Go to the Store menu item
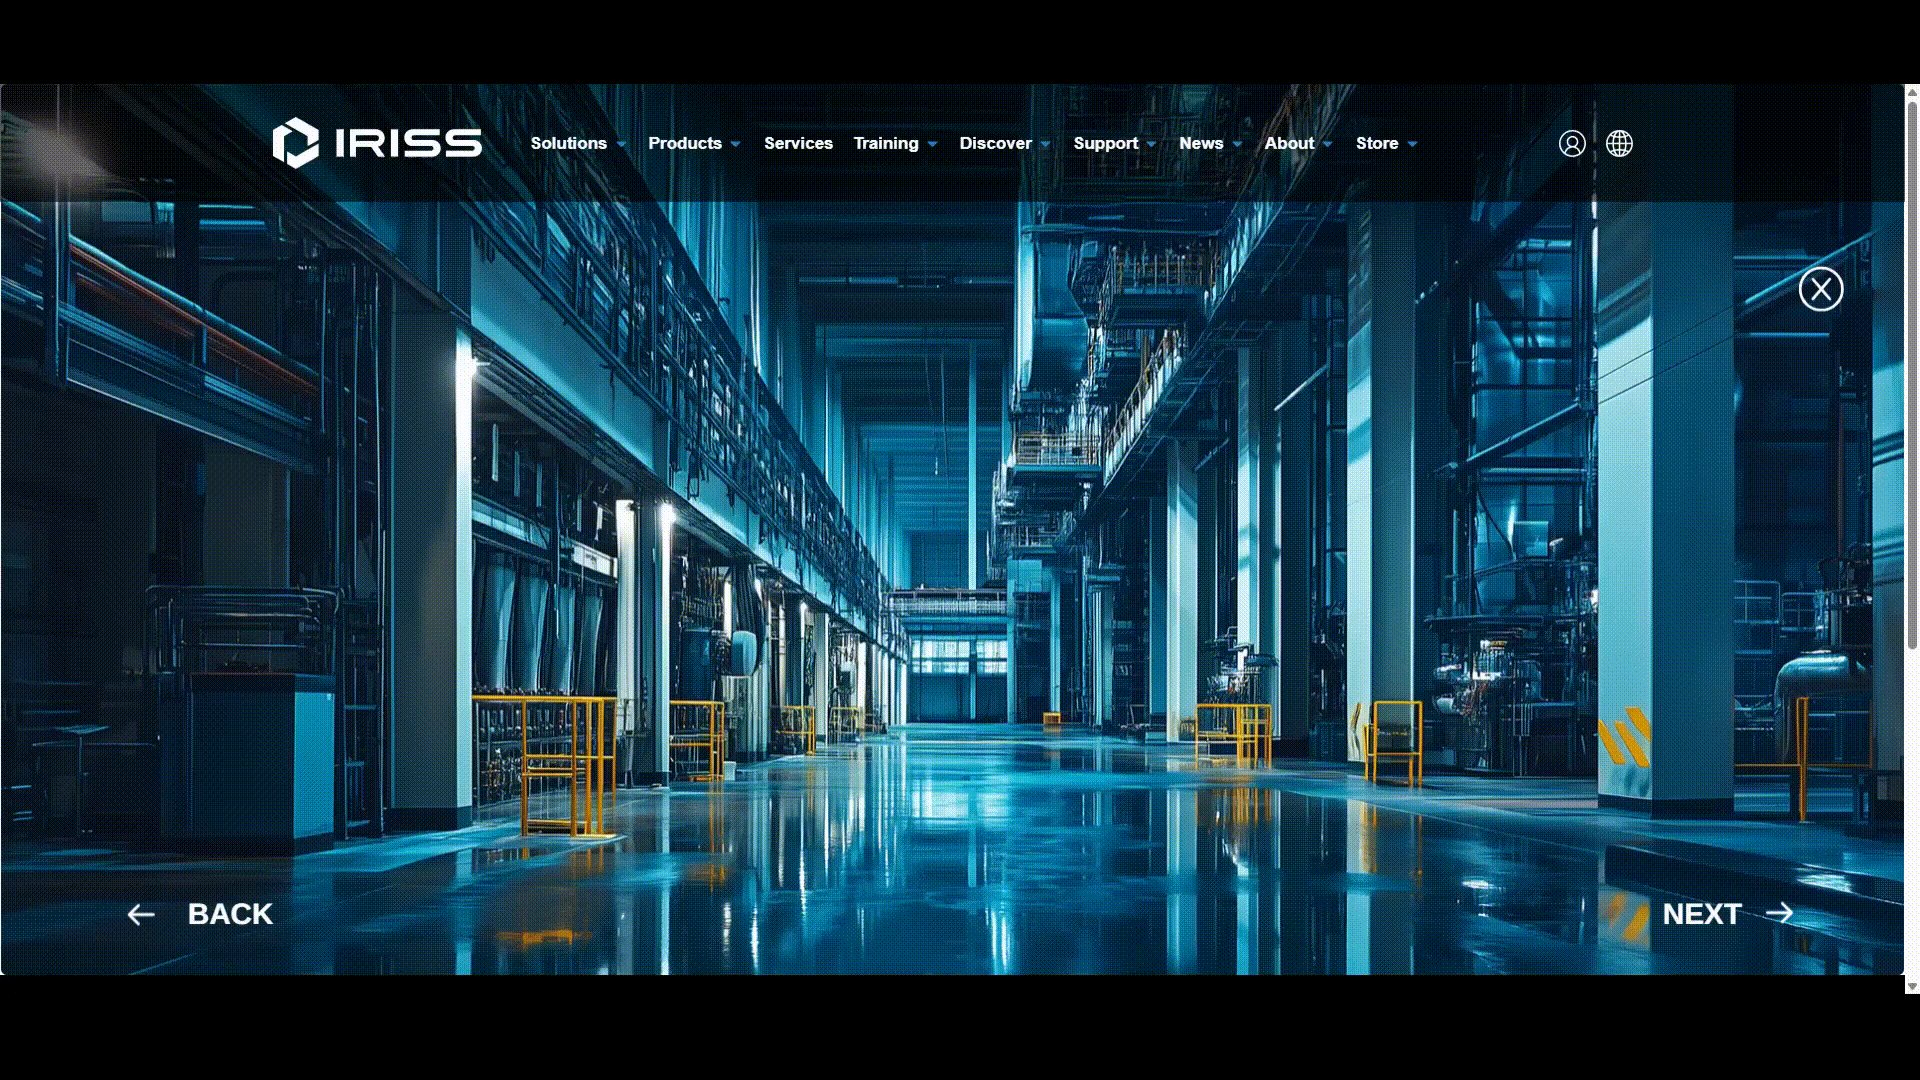 coord(1378,144)
